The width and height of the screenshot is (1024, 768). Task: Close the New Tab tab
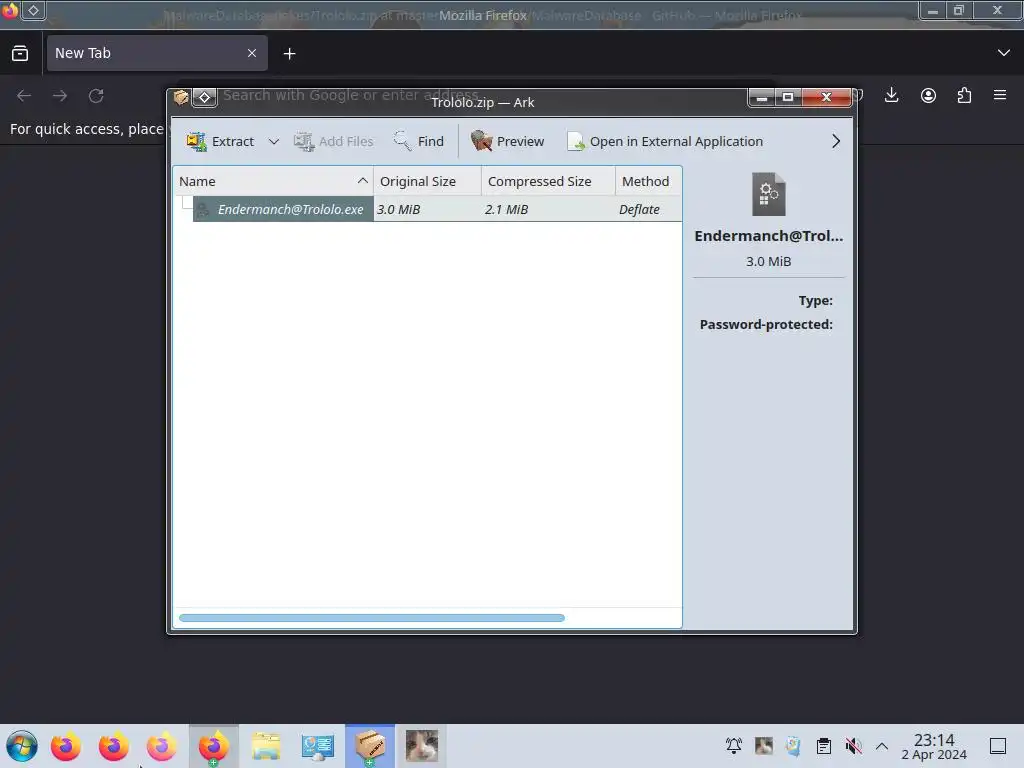(252, 53)
